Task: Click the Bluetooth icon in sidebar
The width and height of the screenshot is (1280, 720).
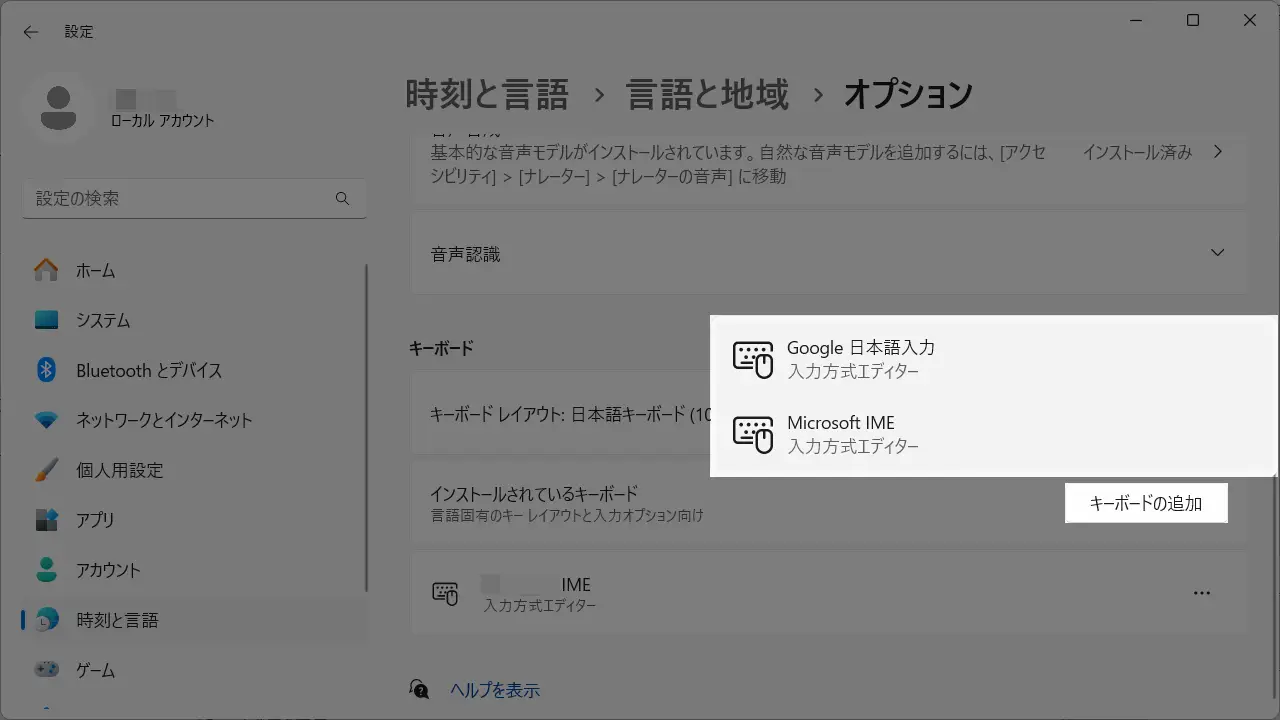Action: pyautogui.click(x=46, y=370)
